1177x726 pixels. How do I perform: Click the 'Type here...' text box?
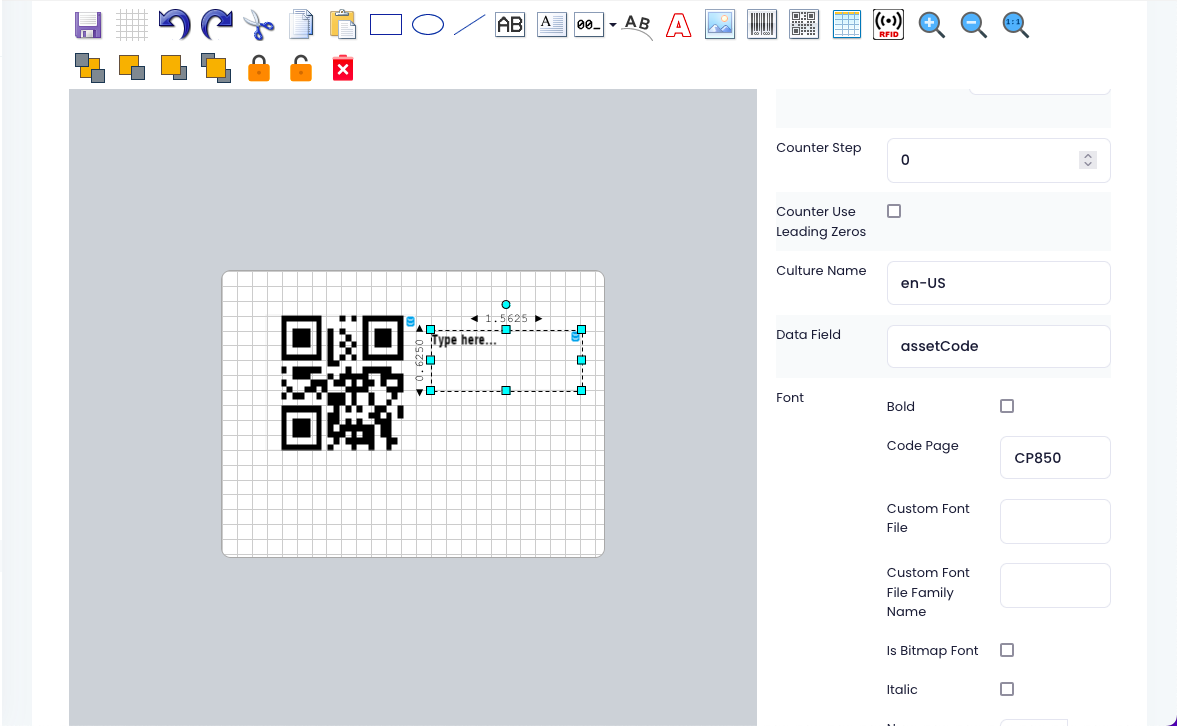pos(506,360)
